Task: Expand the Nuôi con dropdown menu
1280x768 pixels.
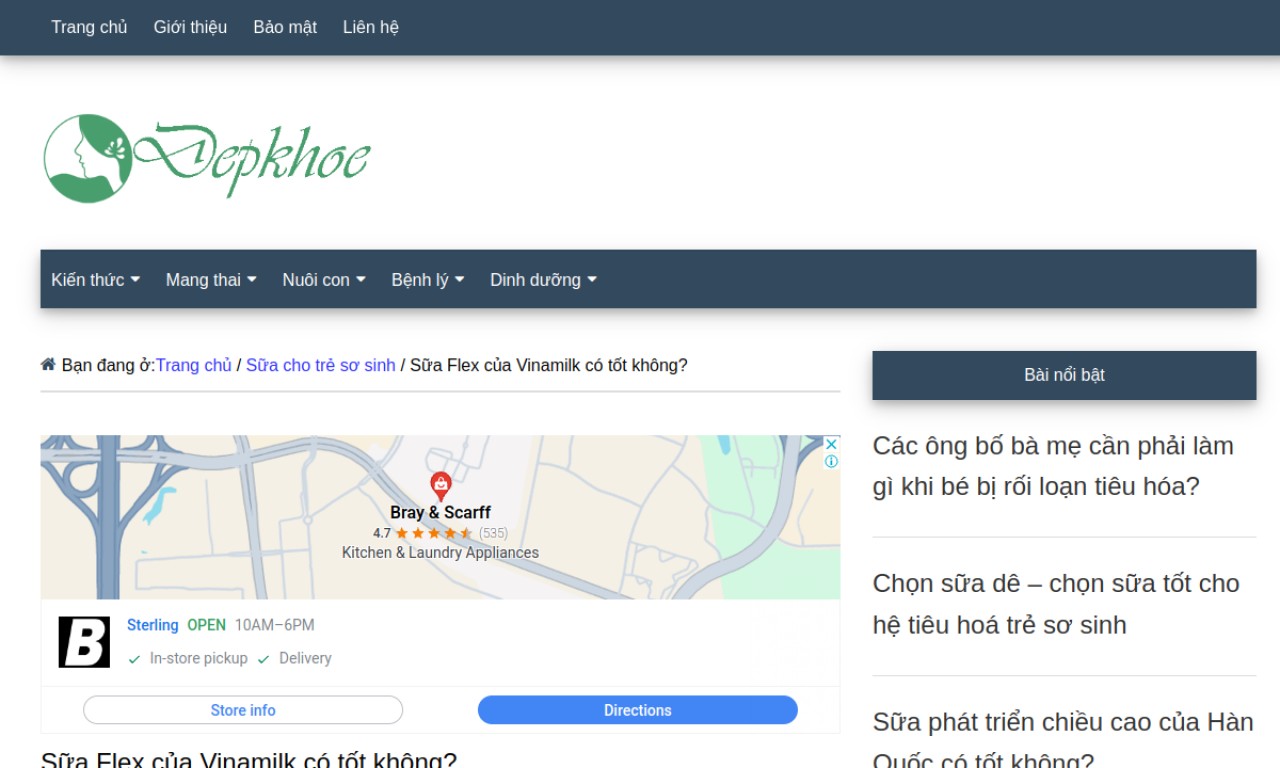Action: pyautogui.click(x=324, y=280)
